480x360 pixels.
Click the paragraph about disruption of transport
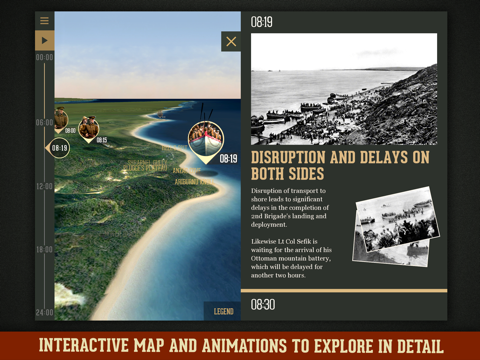(x=290, y=208)
